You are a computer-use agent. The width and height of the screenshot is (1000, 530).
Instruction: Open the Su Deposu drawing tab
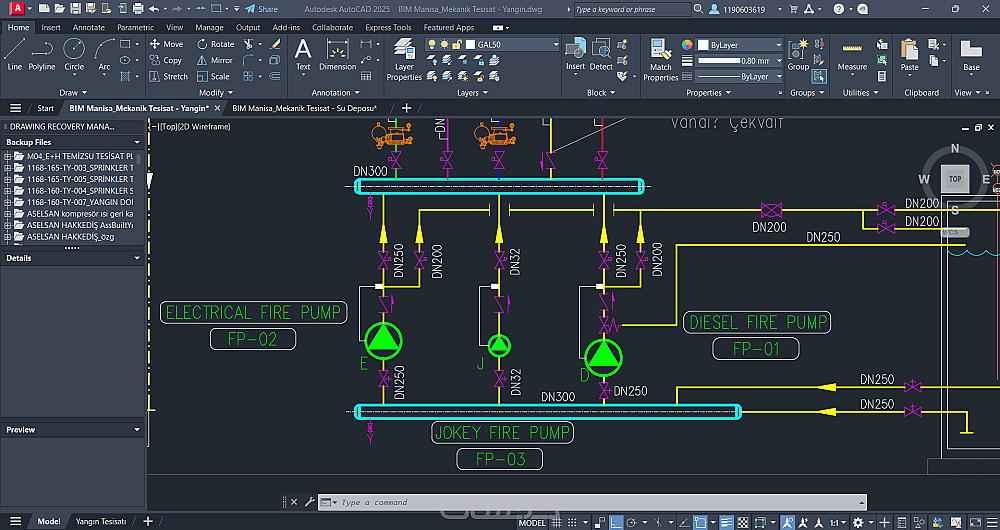pyautogui.click(x=304, y=108)
